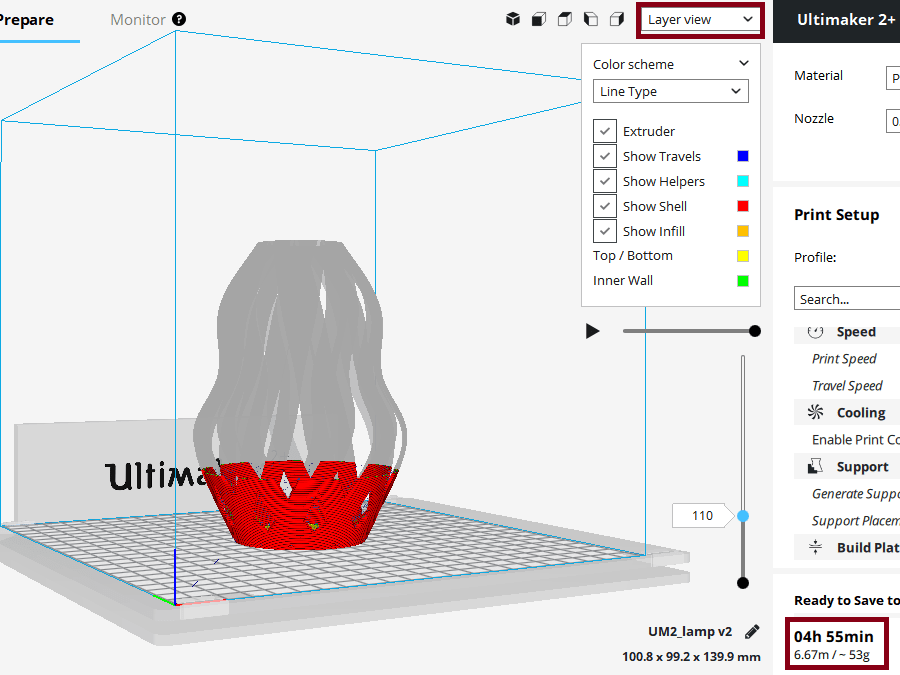Click the Profile label
Image resolution: width=900 pixels, height=675 pixels.
click(x=815, y=257)
